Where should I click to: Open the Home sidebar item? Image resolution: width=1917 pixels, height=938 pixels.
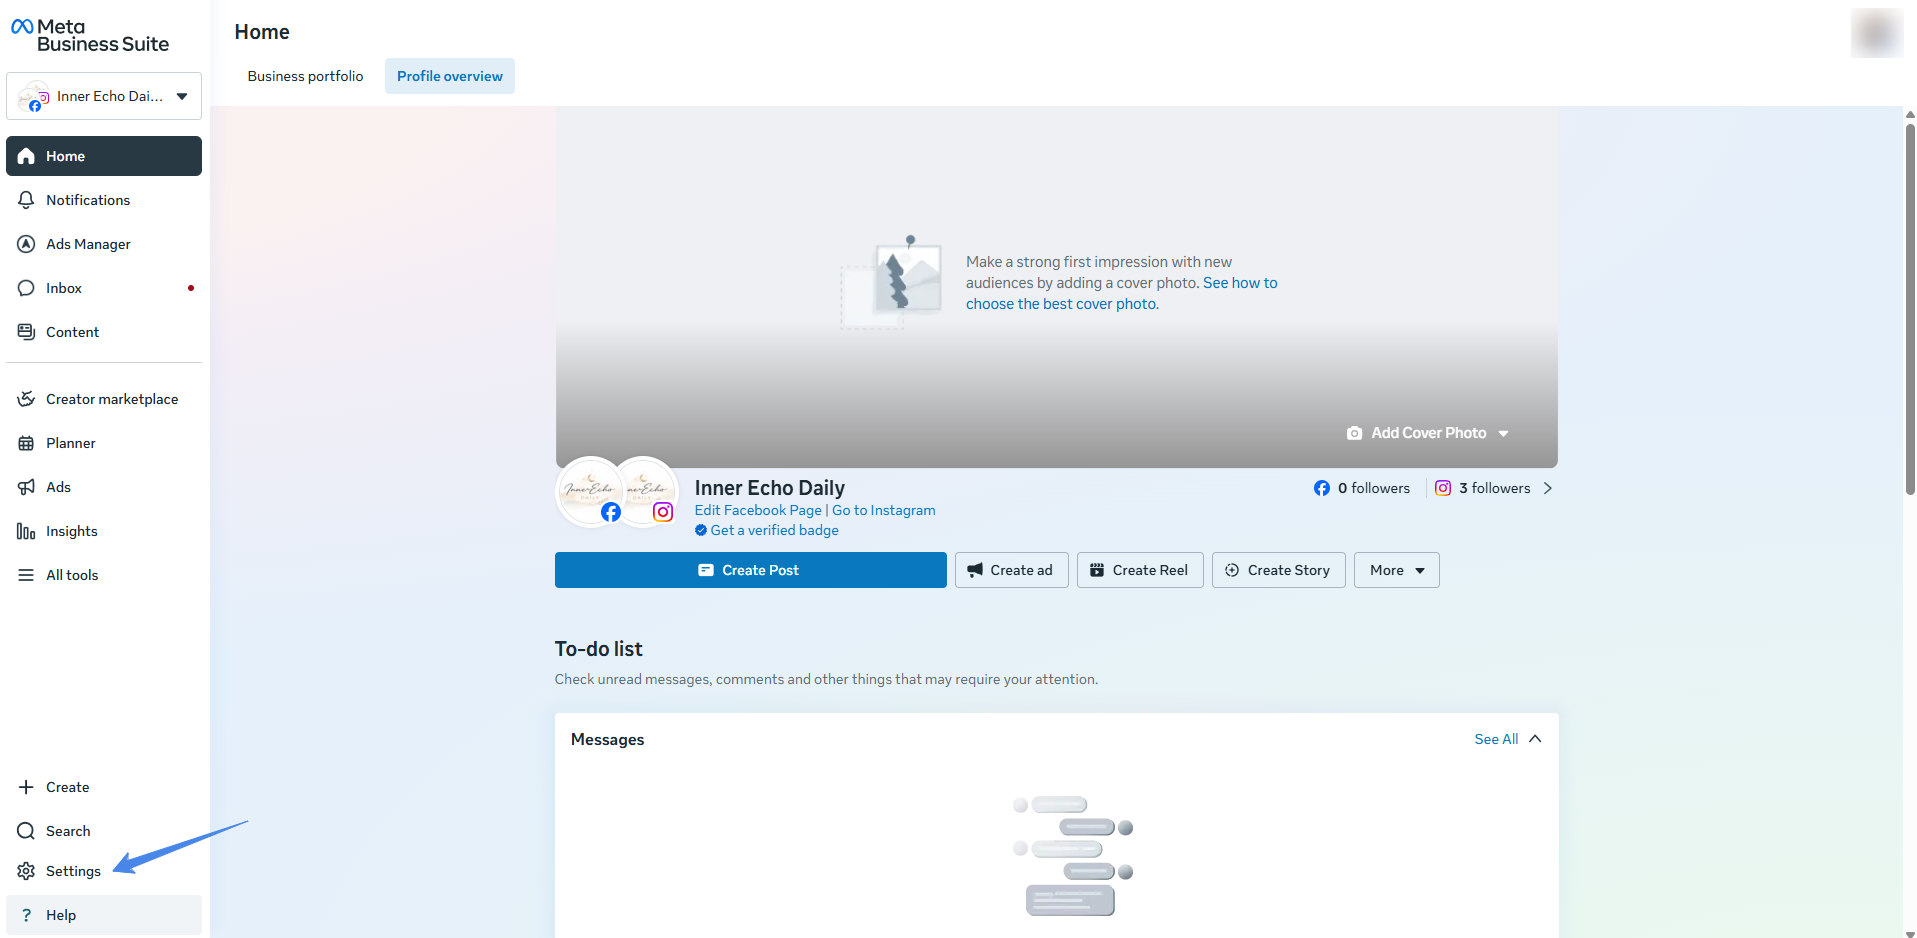click(x=104, y=156)
